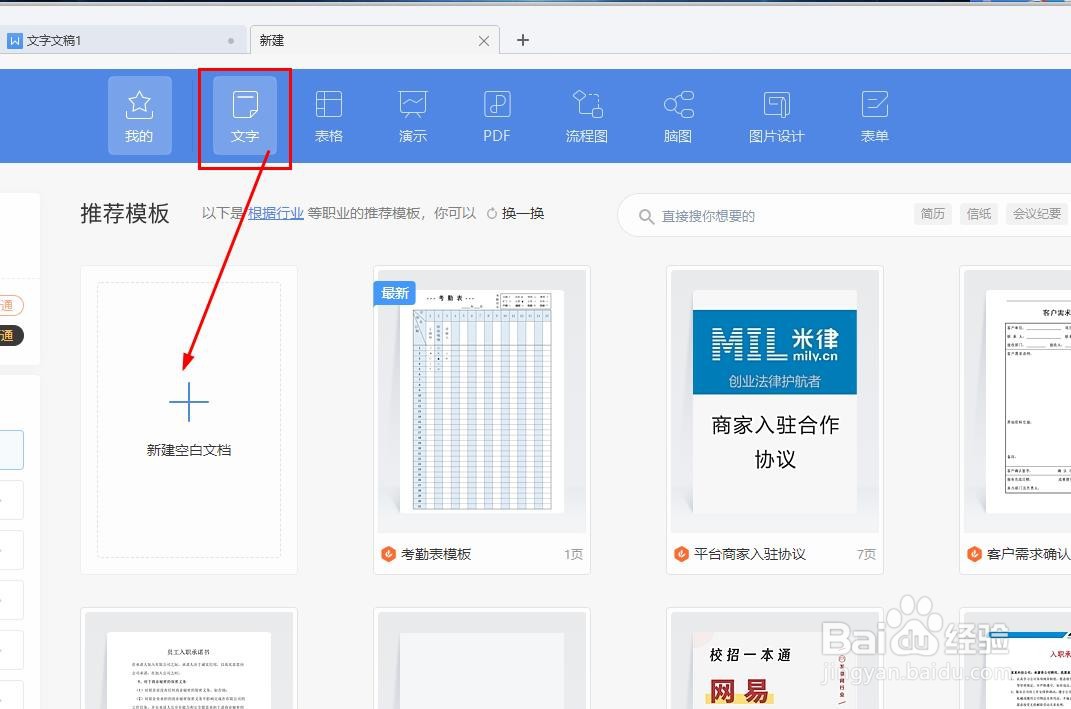Click the 会议纪要 quick search tag
This screenshot has height=709, width=1071.
point(1036,213)
